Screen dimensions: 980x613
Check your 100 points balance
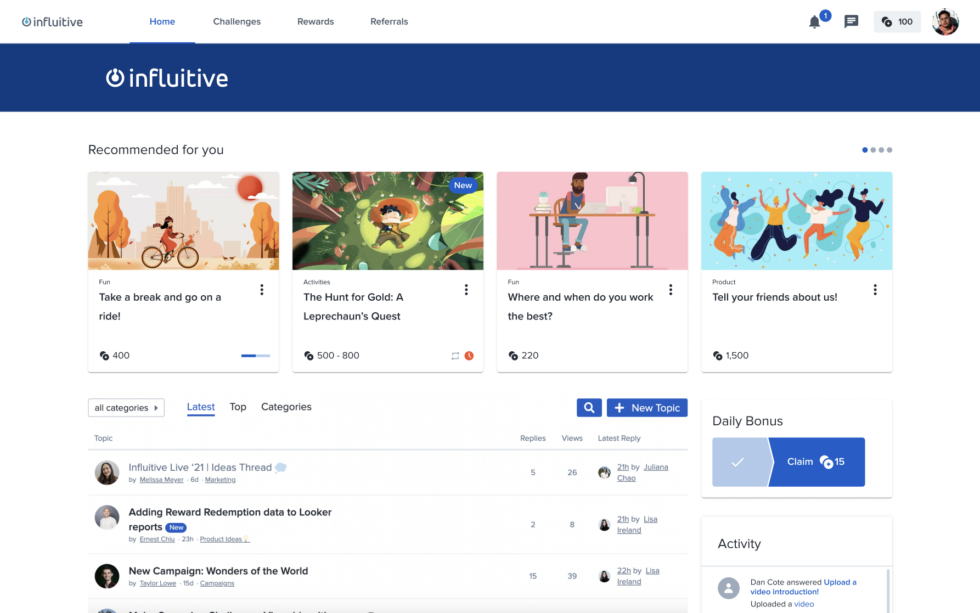coord(896,21)
